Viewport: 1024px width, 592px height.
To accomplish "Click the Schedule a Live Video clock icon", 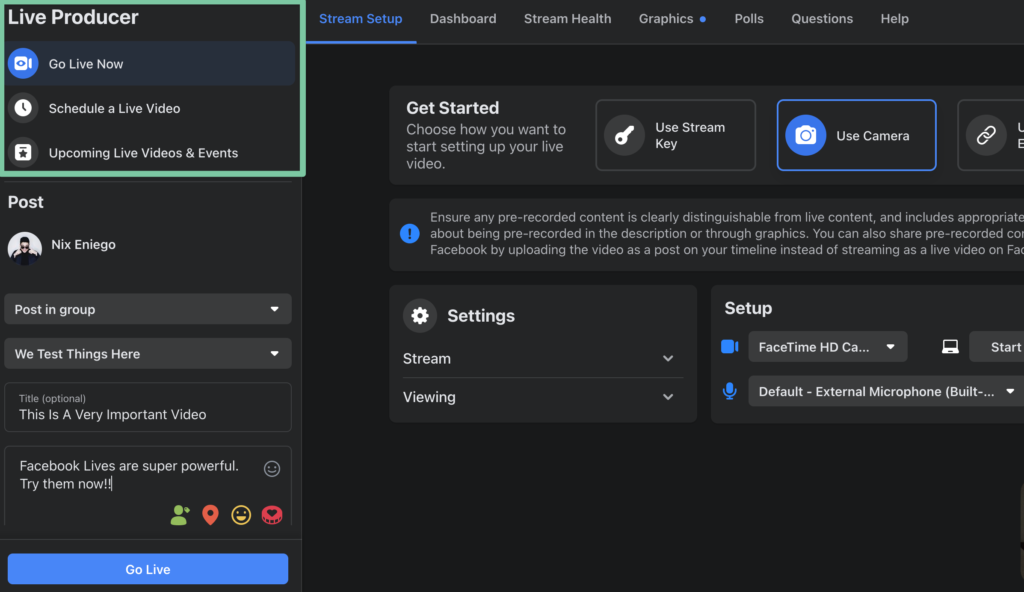I will [x=23, y=108].
